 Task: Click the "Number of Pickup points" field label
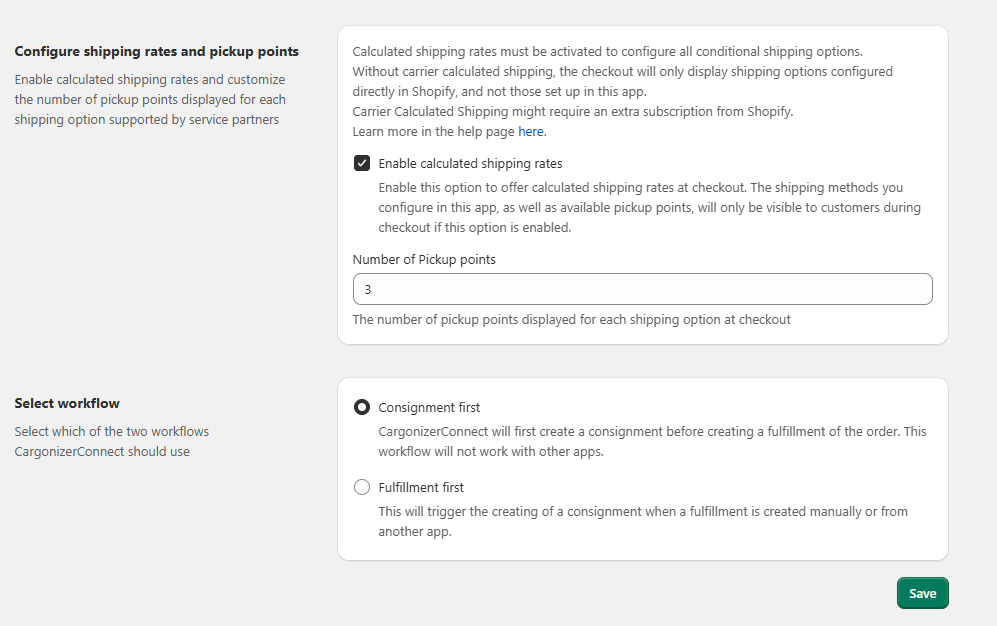424,259
